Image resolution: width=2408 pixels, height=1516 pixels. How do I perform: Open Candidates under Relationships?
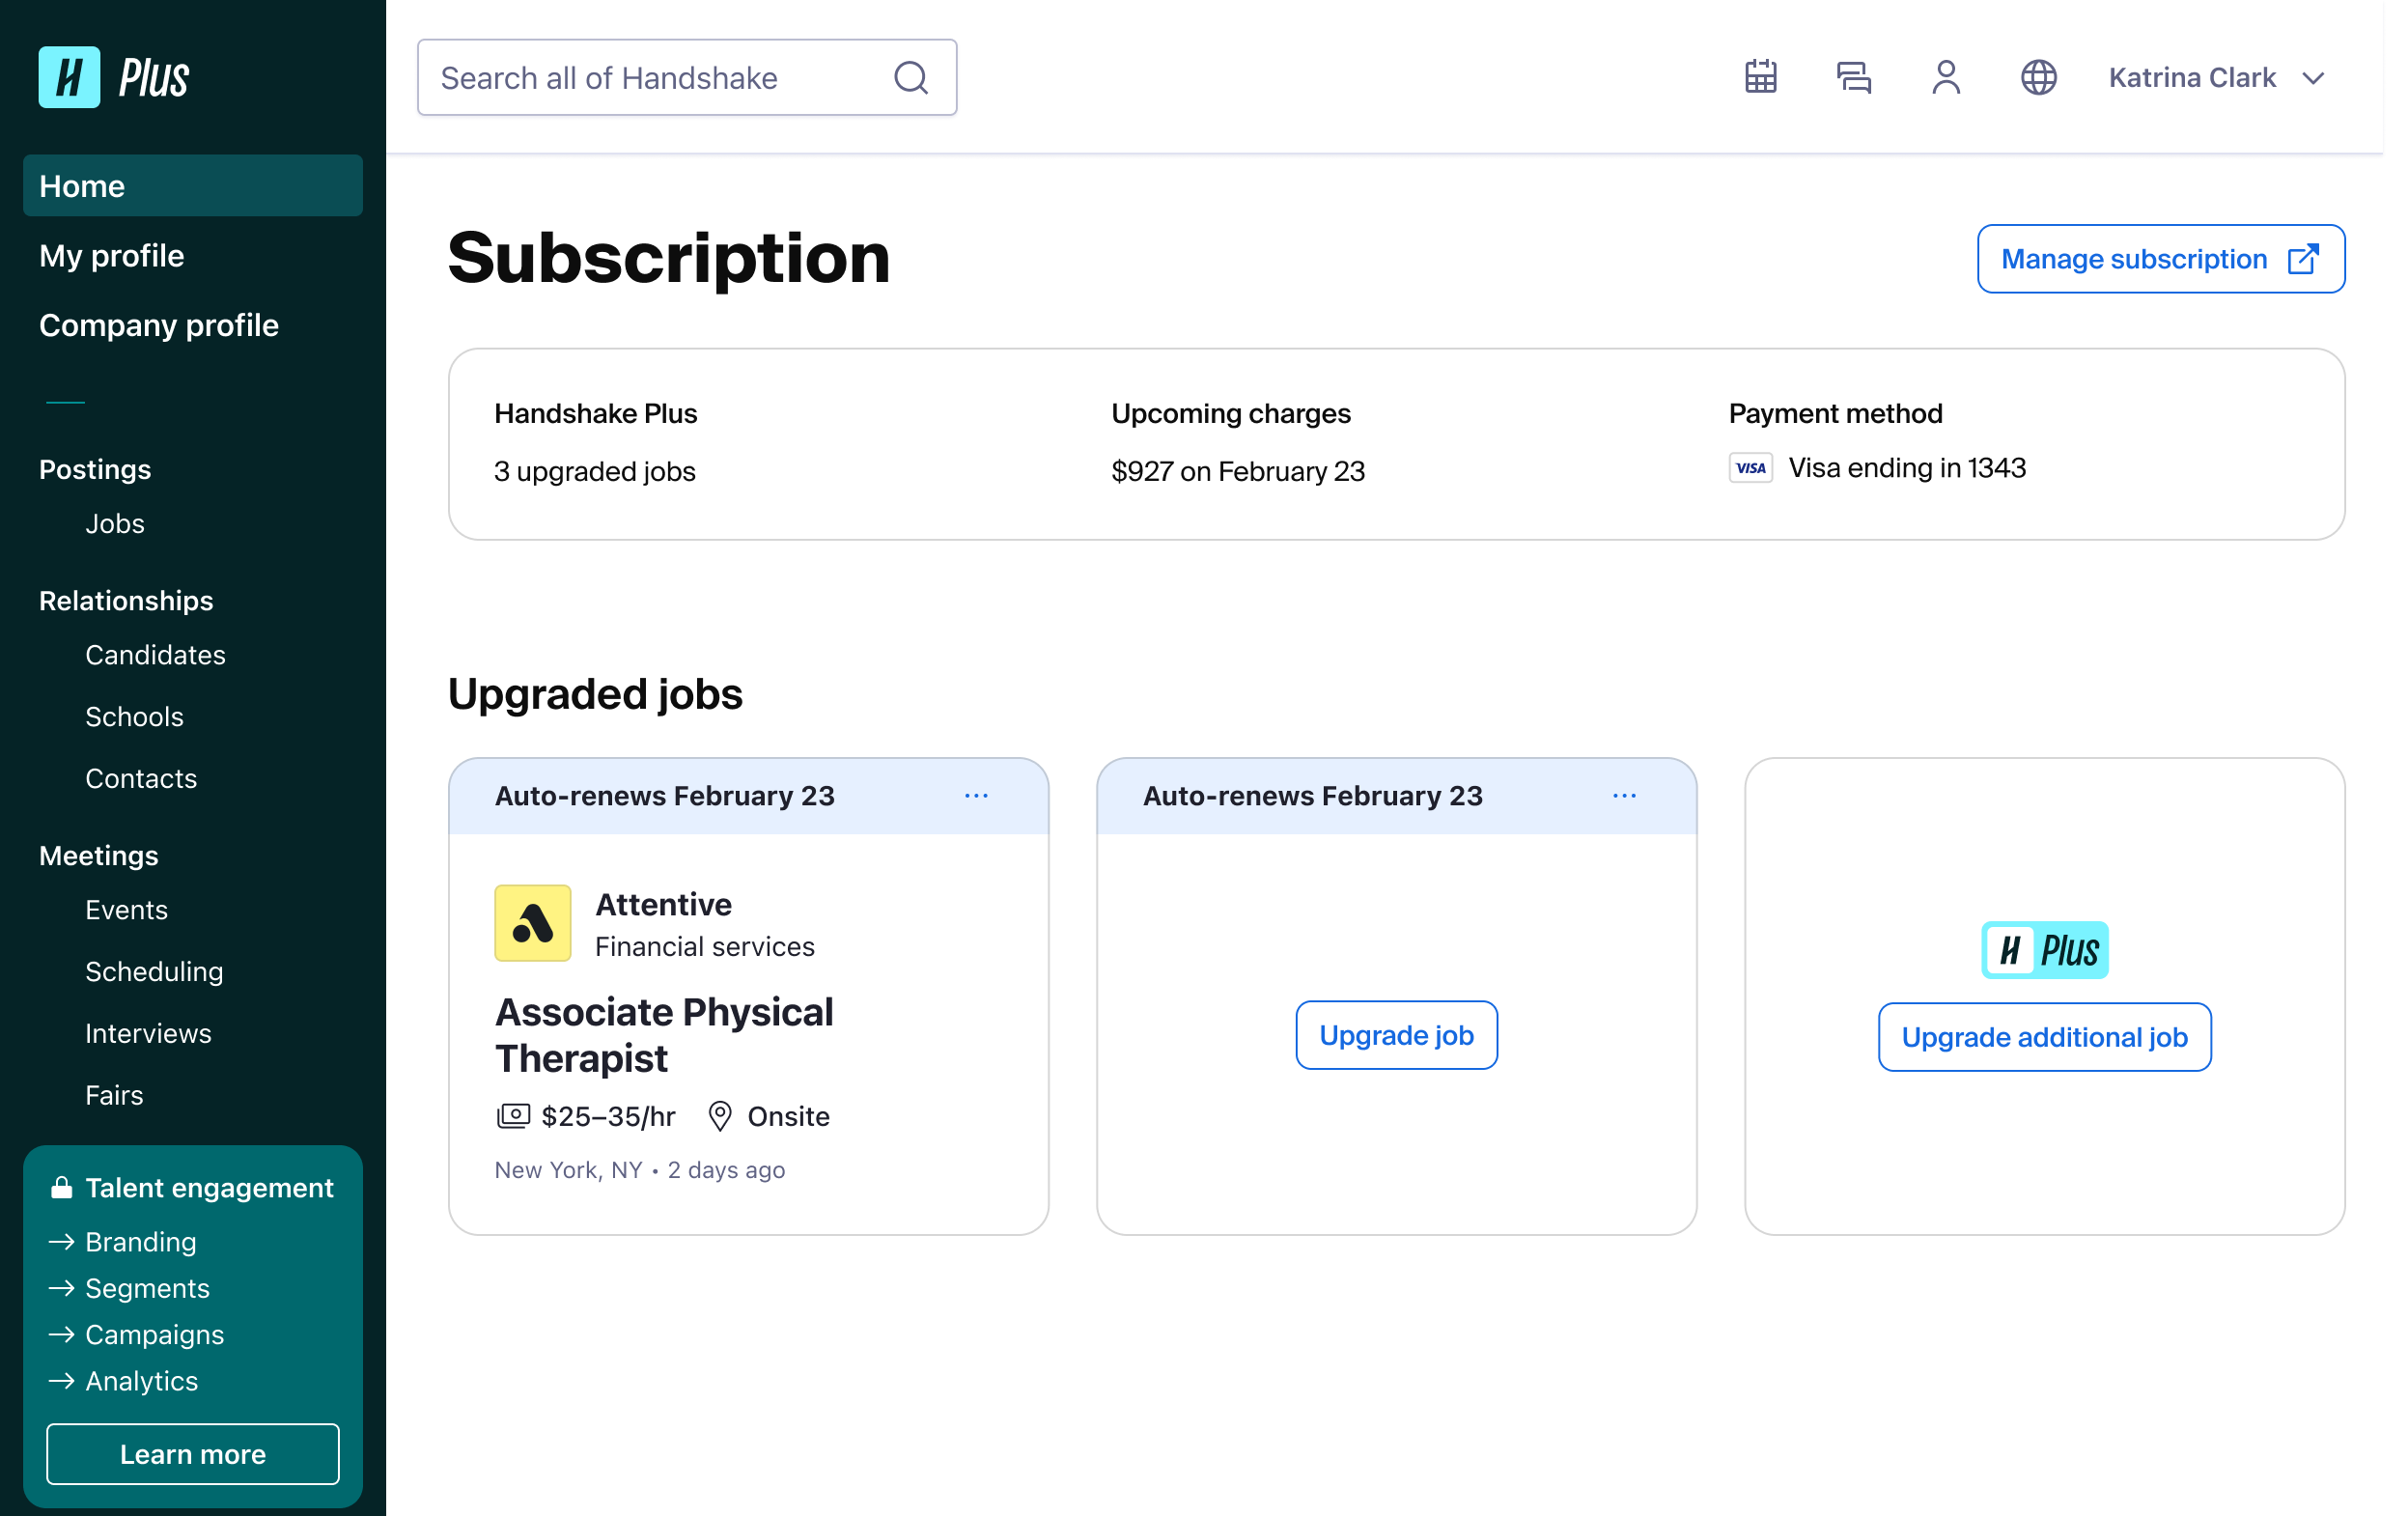pyautogui.click(x=156, y=655)
